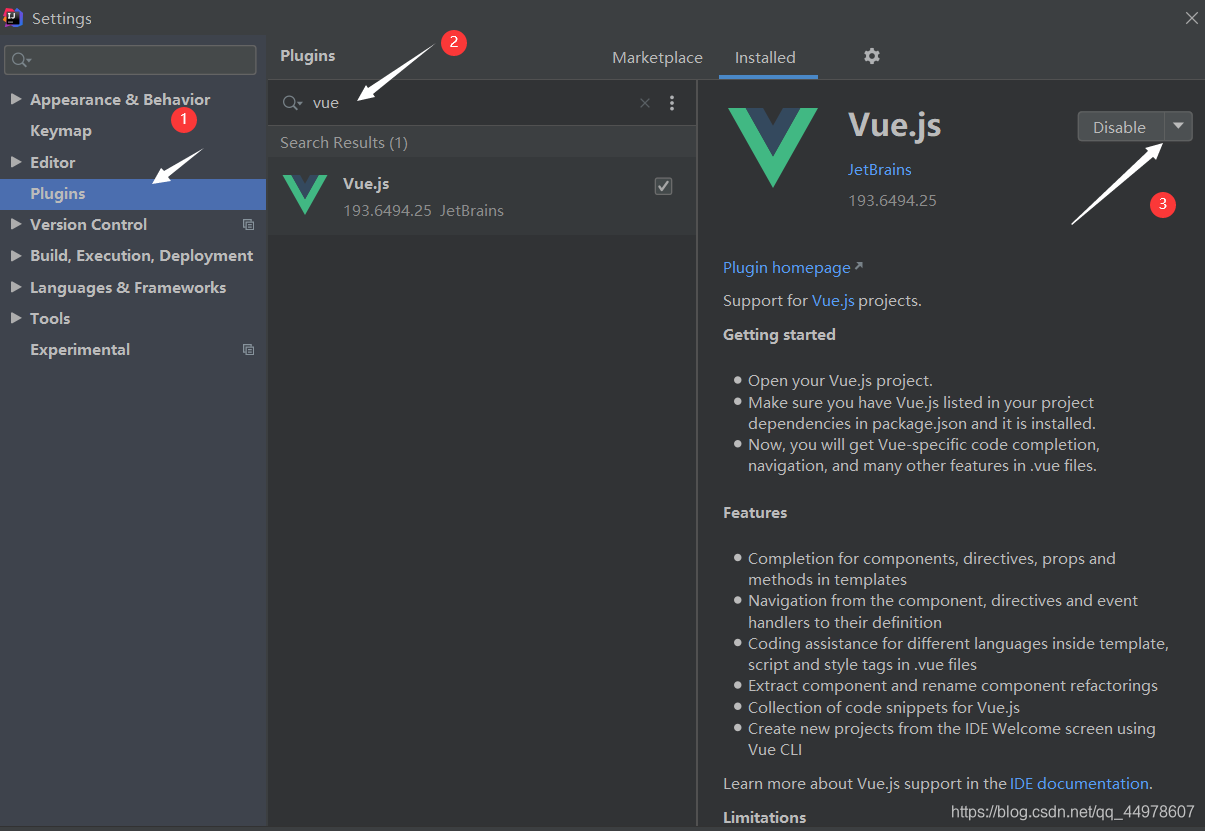The image size is (1205, 831).
Task: Expand Build, Execution, Deployment node
Action: pos(16,256)
